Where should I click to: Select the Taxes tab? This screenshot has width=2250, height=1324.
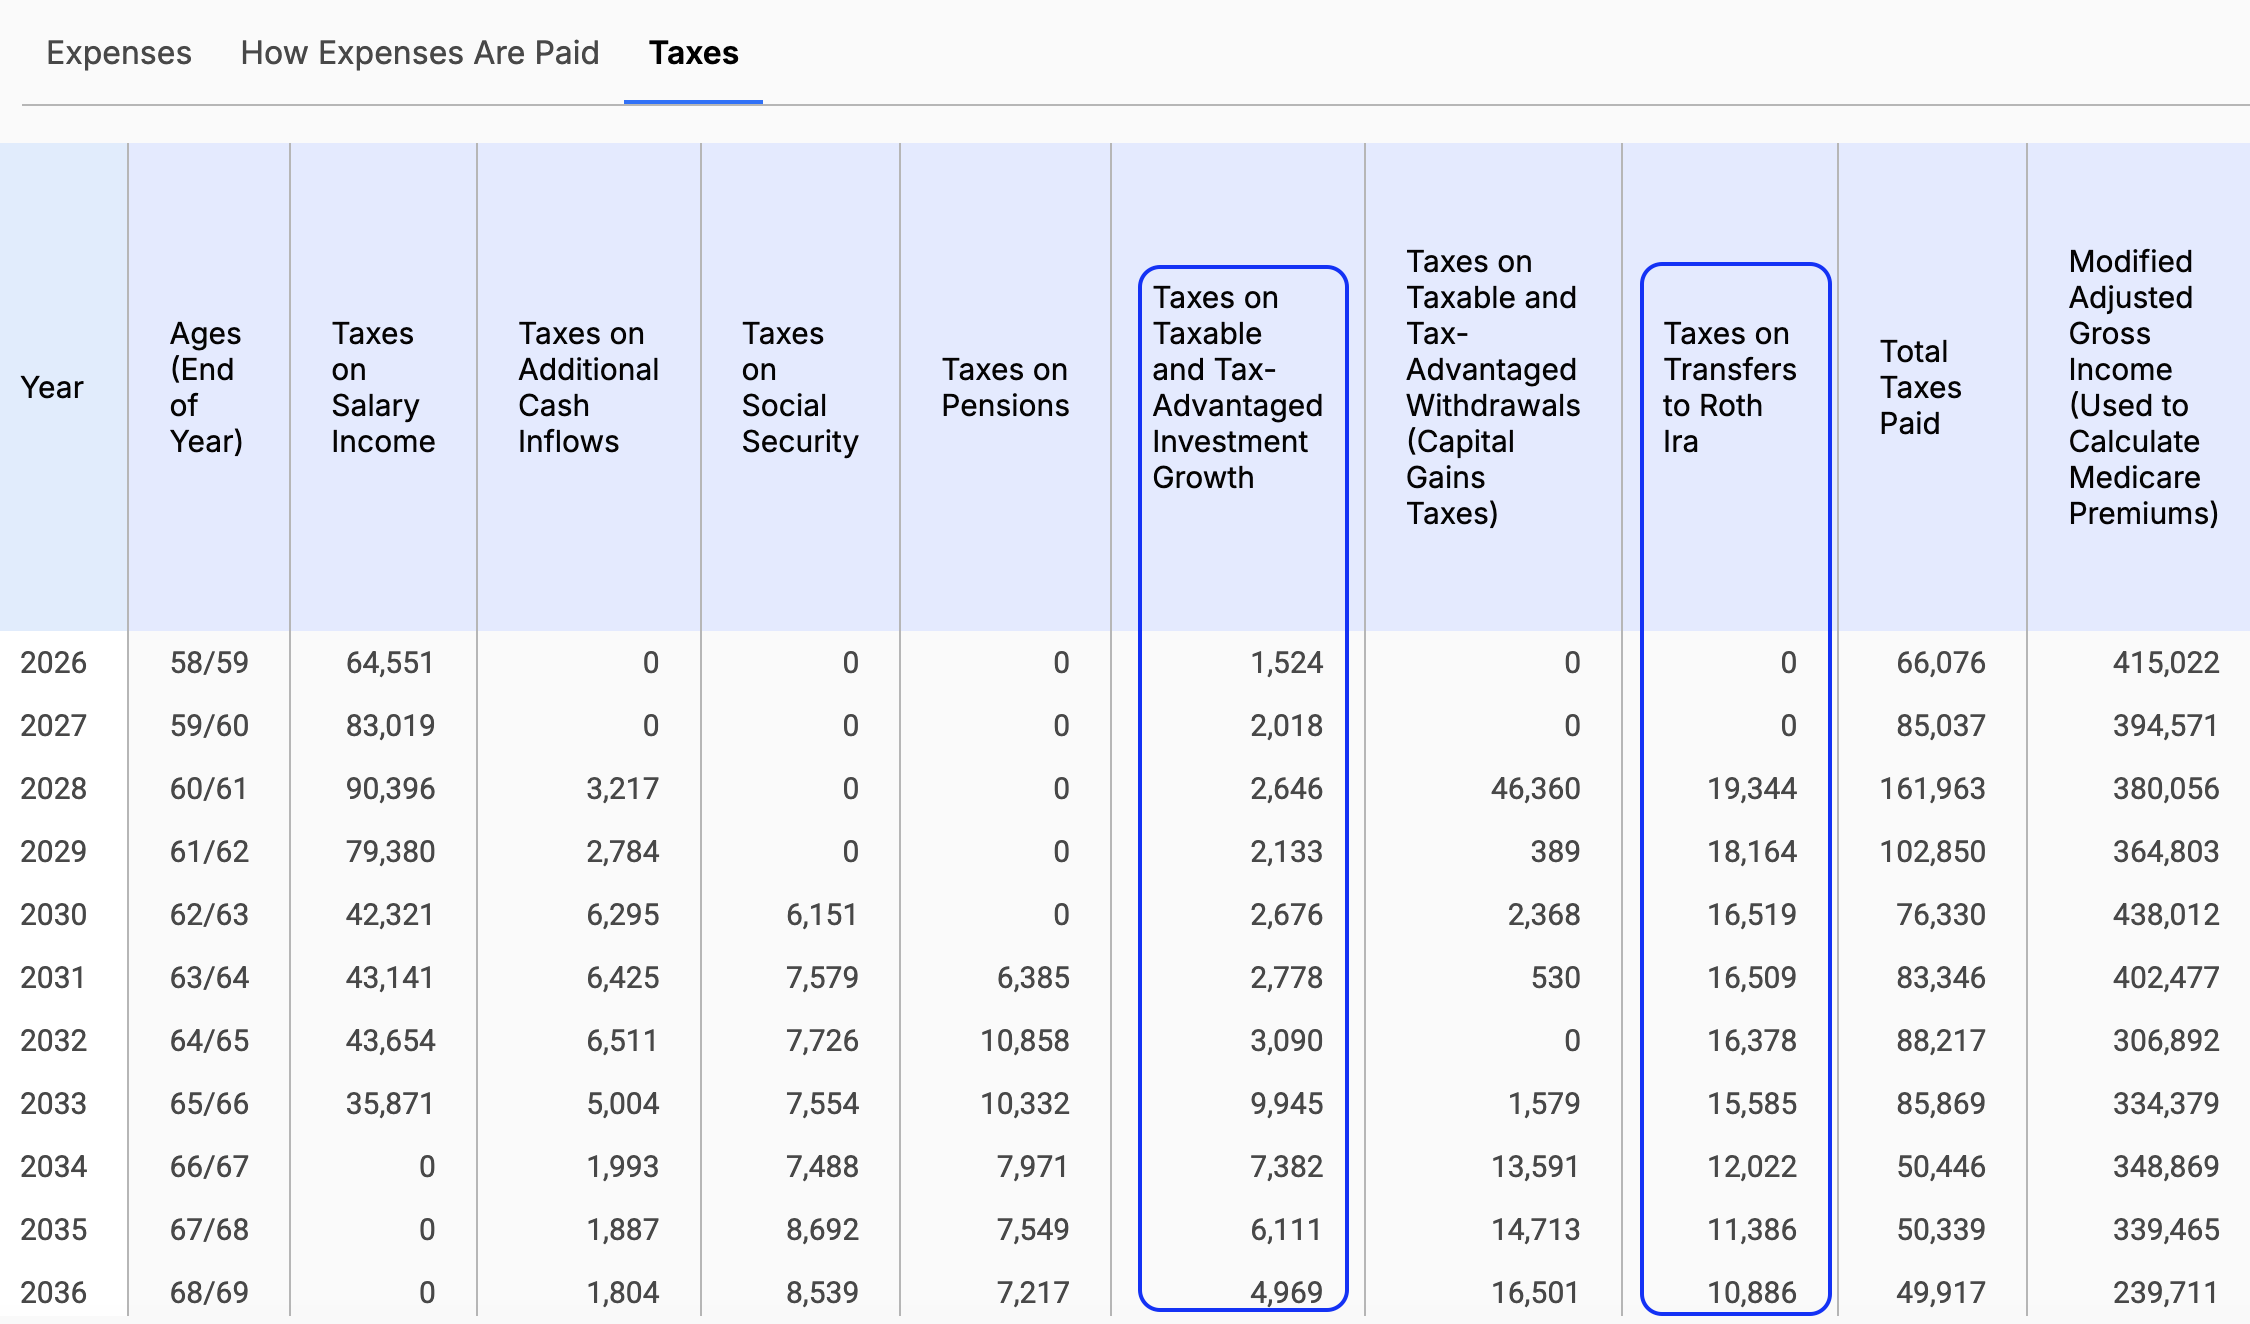(693, 53)
